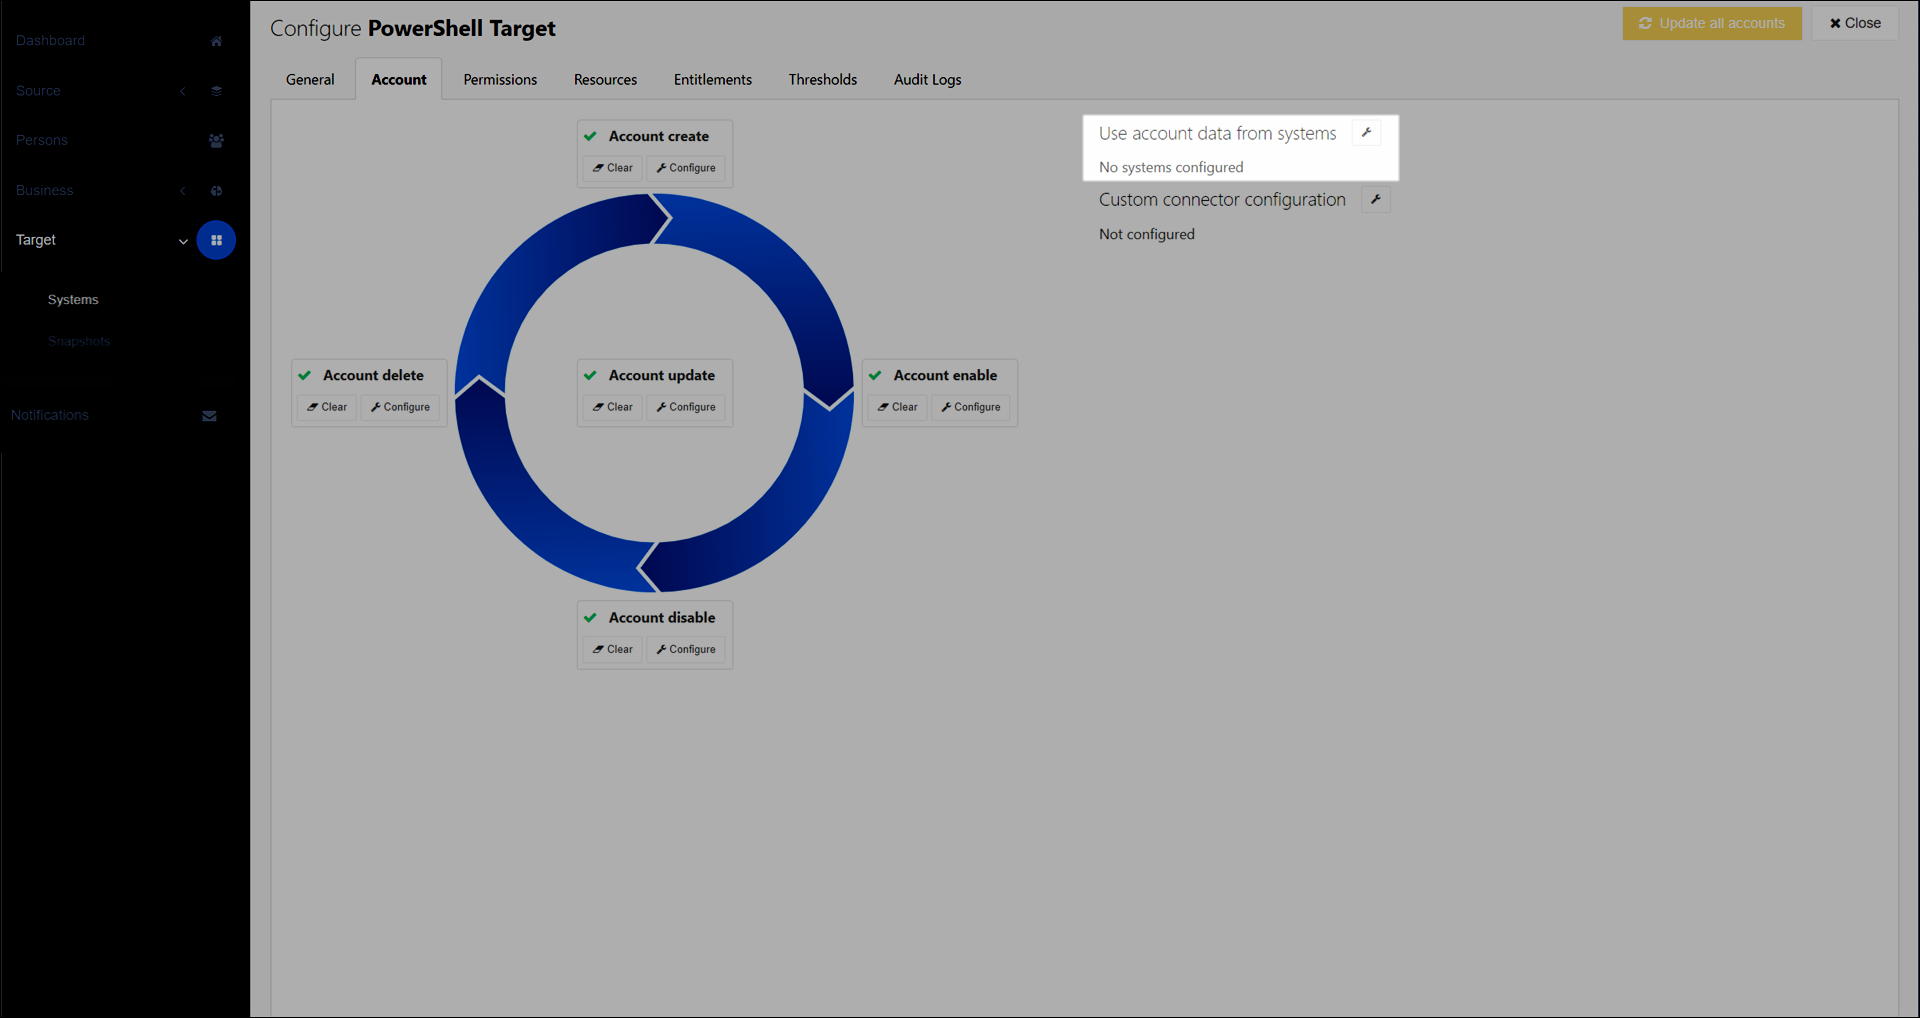
Task: Click the Account enable green checkmark
Action: (875, 376)
